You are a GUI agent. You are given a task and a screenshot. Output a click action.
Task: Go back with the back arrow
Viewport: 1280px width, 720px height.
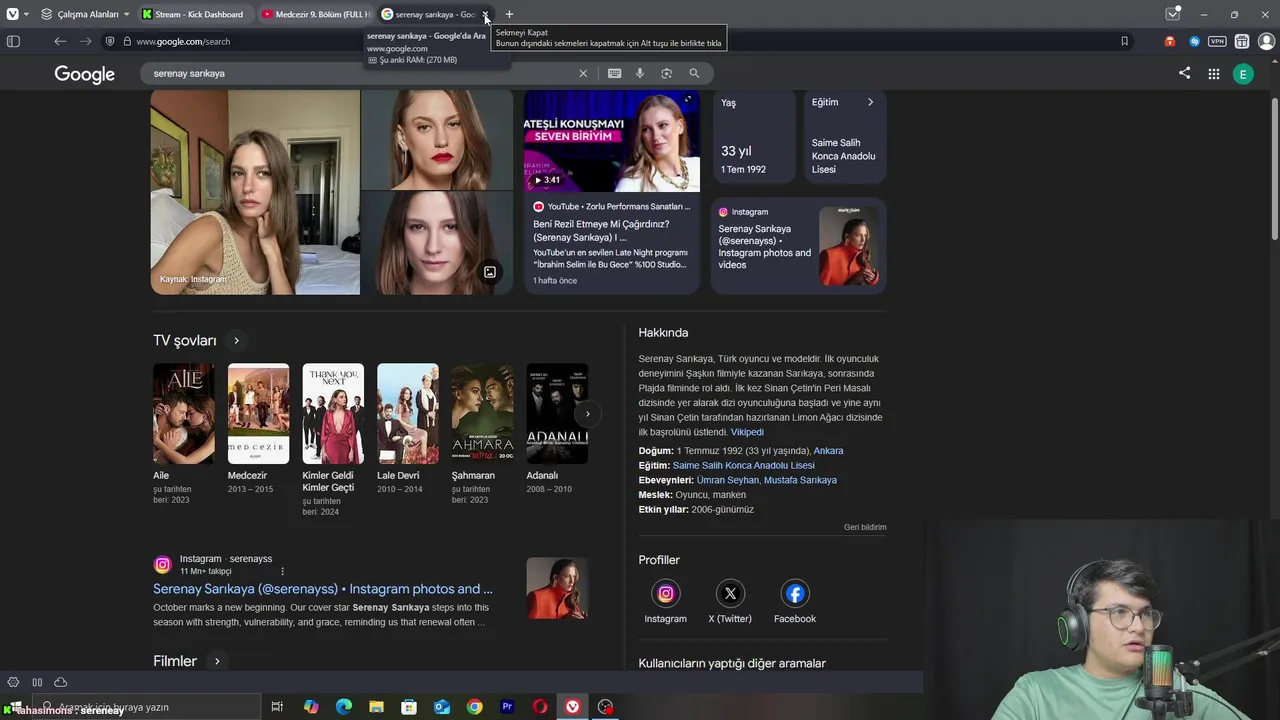coord(60,41)
